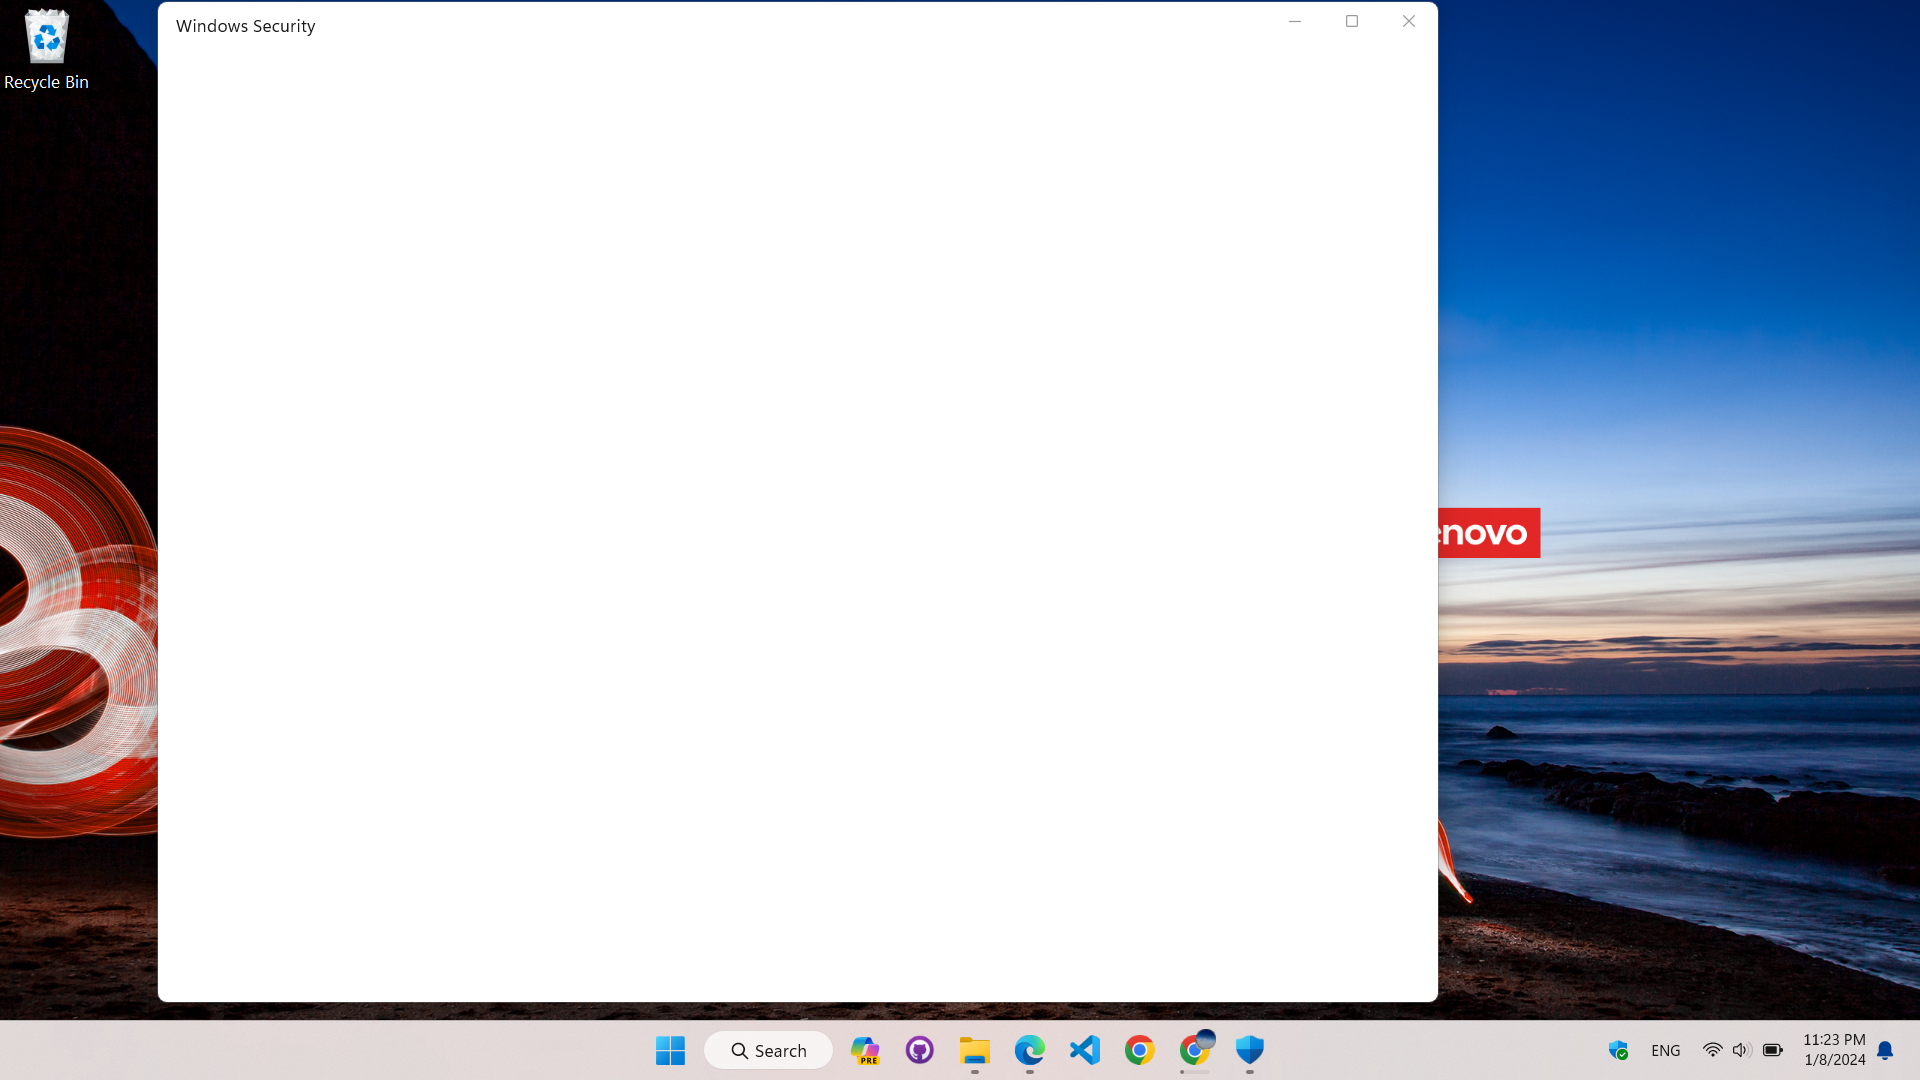Viewport: 1920px width, 1080px height.
Task: Maximize the Windows Security window
Action: click(1352, 21)
